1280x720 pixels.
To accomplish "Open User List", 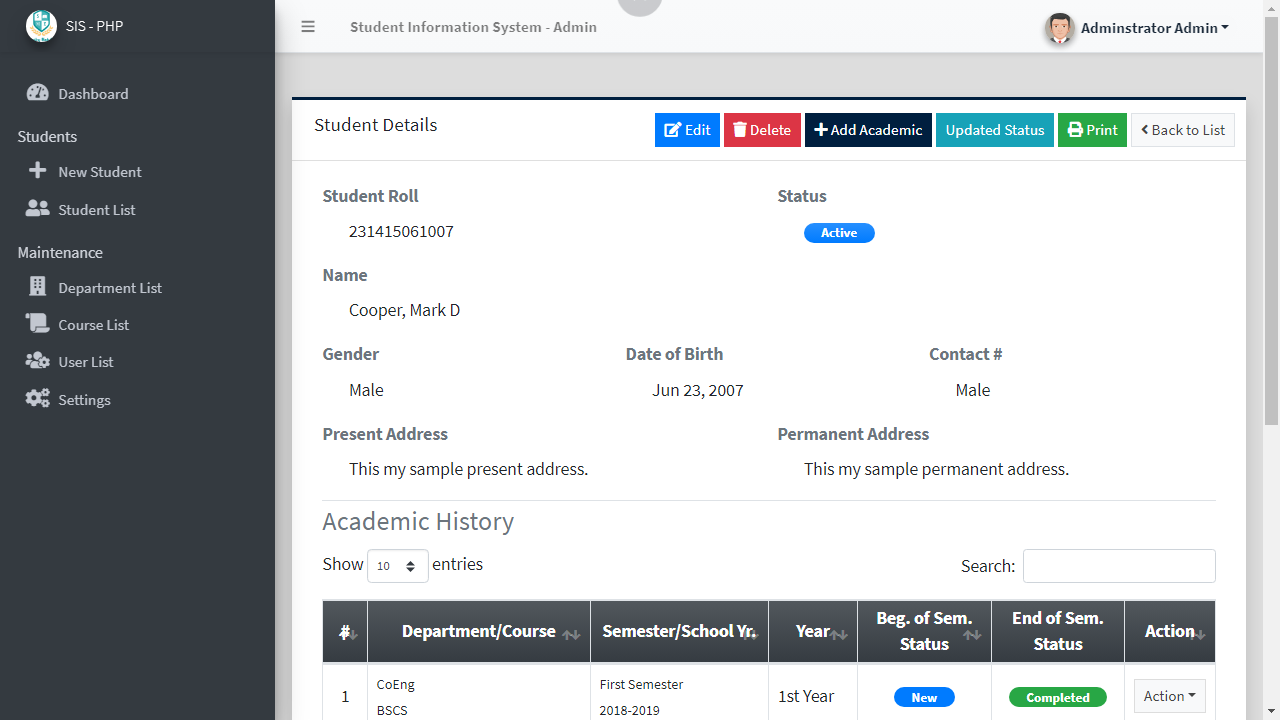I will click(137, 361).
